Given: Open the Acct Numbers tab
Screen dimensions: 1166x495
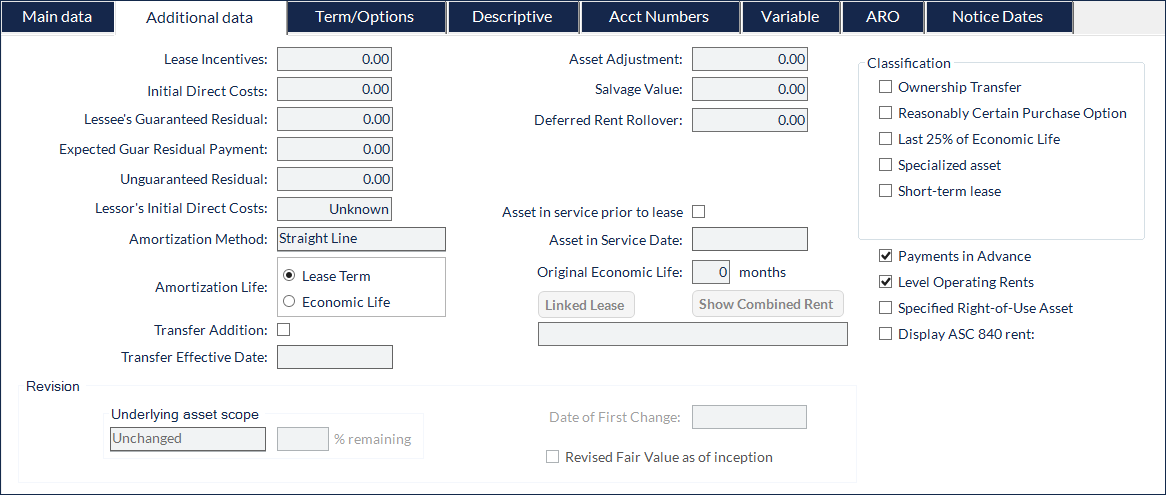Looking at the screenshot, I should 659,17.
